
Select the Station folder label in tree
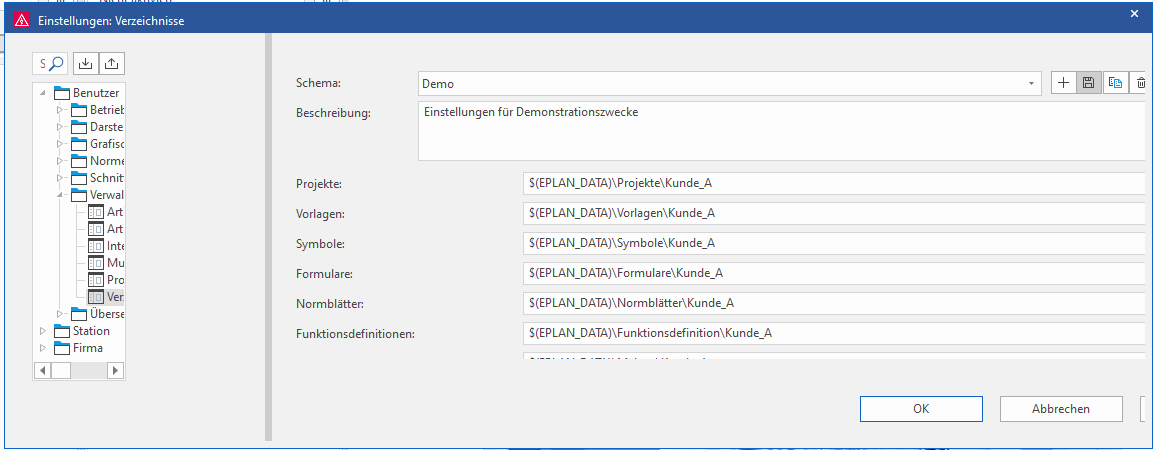[x=91, y=331]
